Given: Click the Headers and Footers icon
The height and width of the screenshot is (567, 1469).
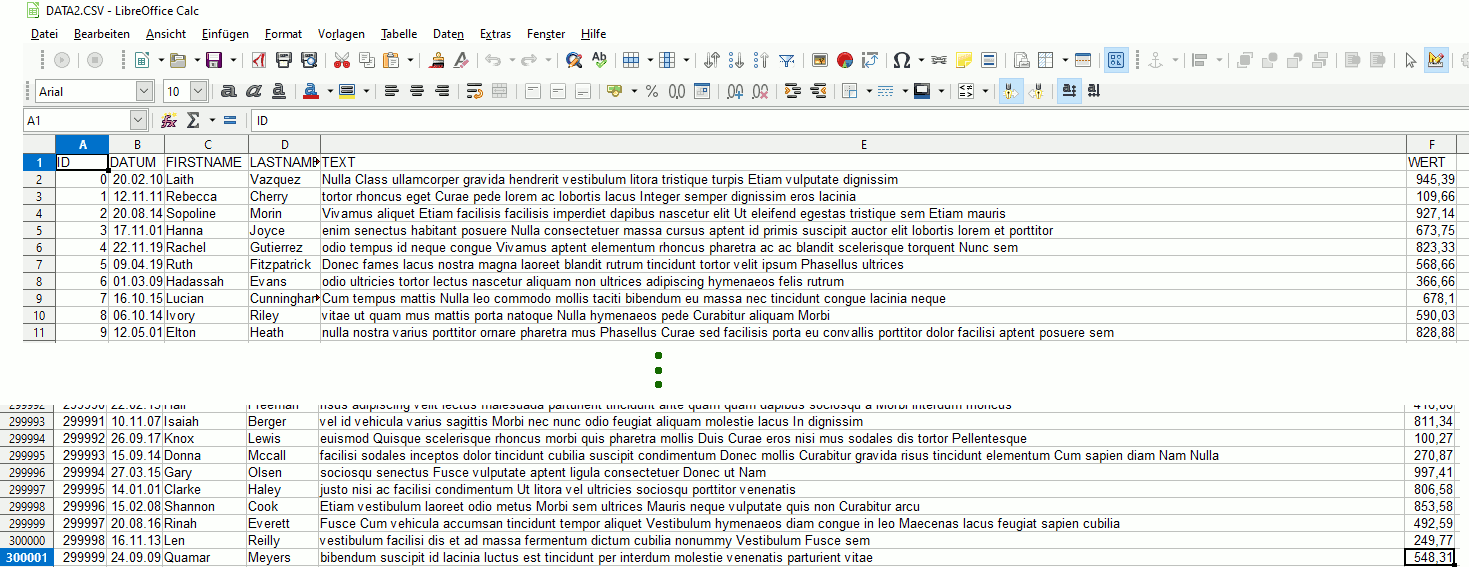Looking at the screenshot, I should (x=989, y=60).
